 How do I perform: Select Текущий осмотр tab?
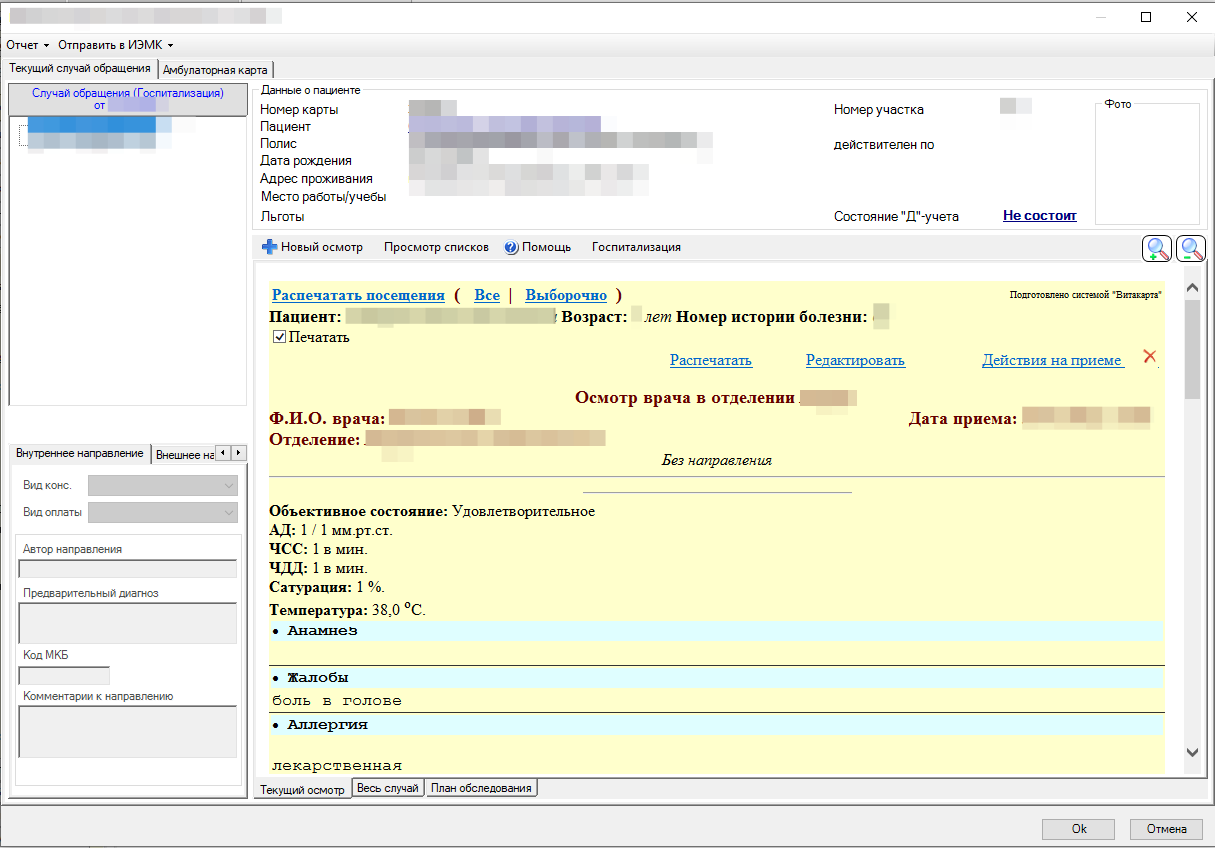click(x=303, y=789)
